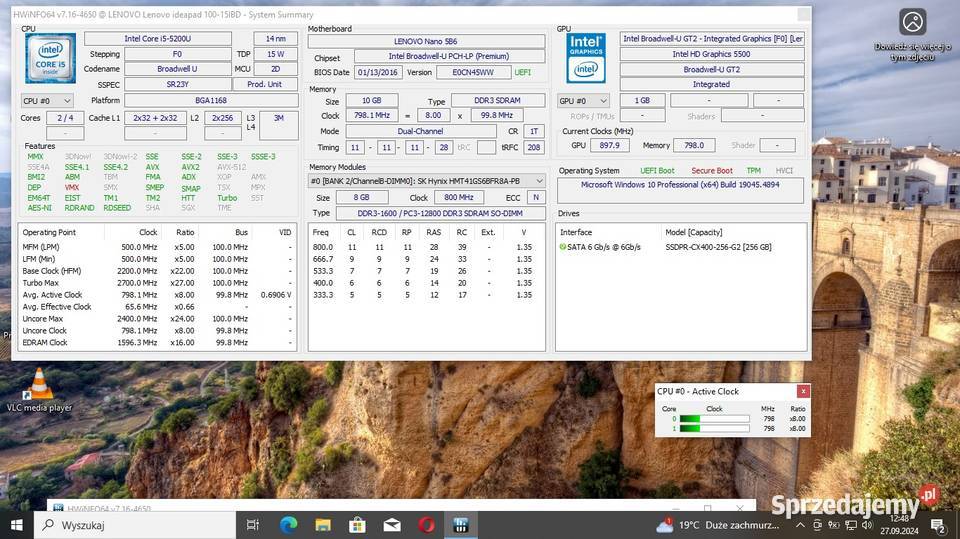Click the EDRAM Clock row
Viewport: 960px width, 539px height.
click(x=157, y=342)
